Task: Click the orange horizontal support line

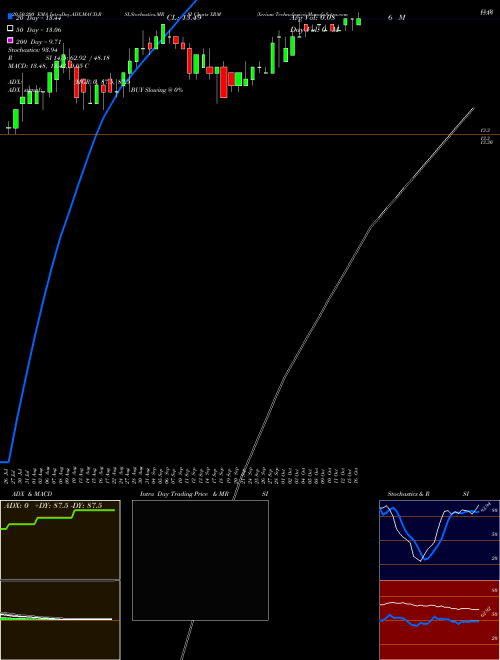Action: point(250,135)
